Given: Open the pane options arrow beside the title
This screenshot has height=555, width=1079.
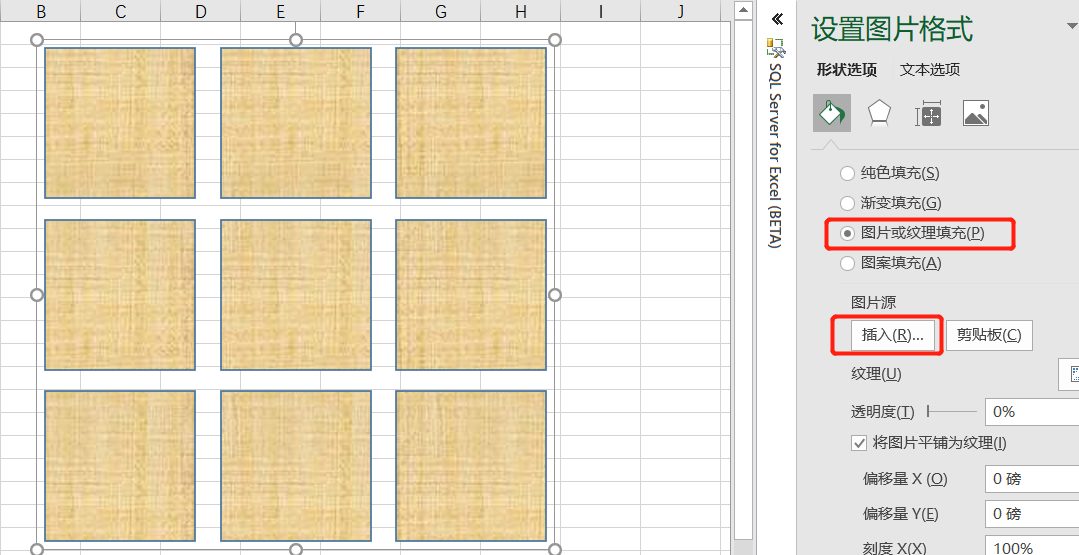Looking at the screenshot, I should click(x=1071, y=27).
